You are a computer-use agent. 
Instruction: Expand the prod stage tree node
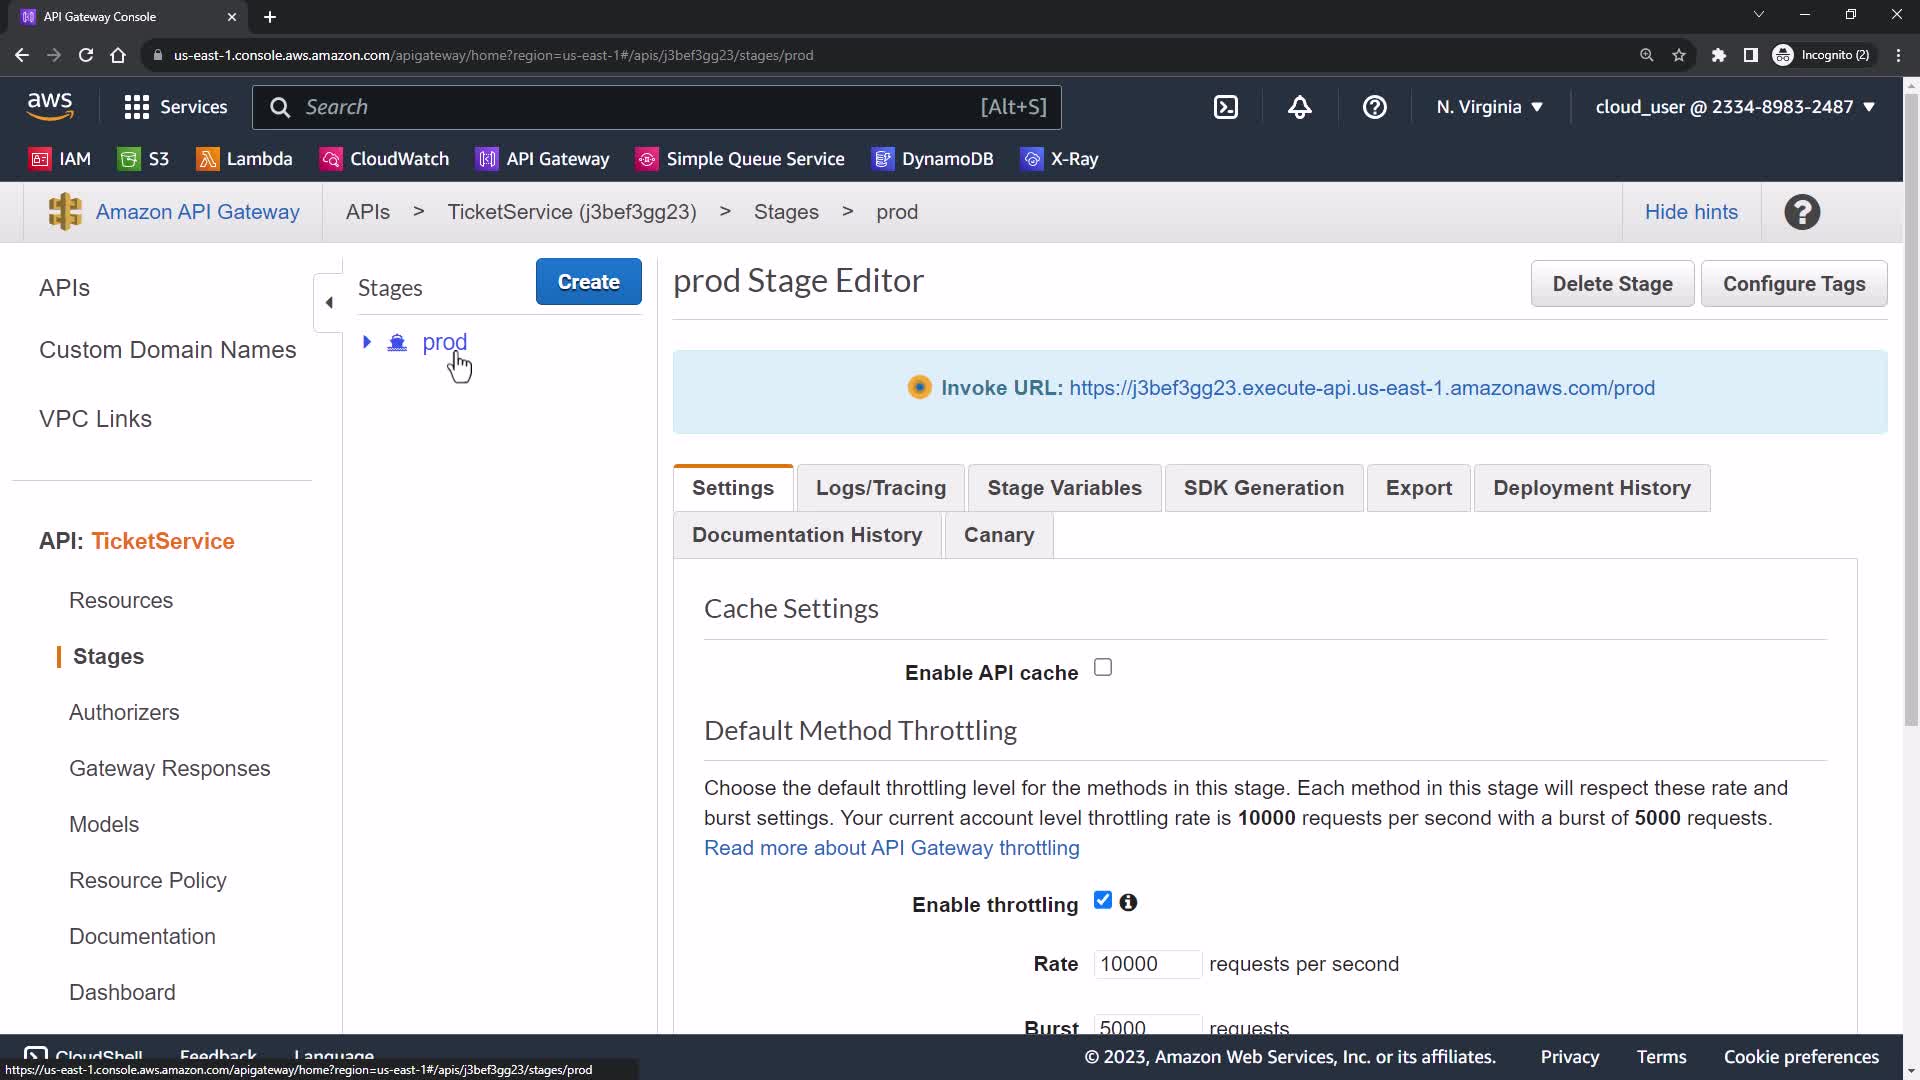[x=367, y=342]
